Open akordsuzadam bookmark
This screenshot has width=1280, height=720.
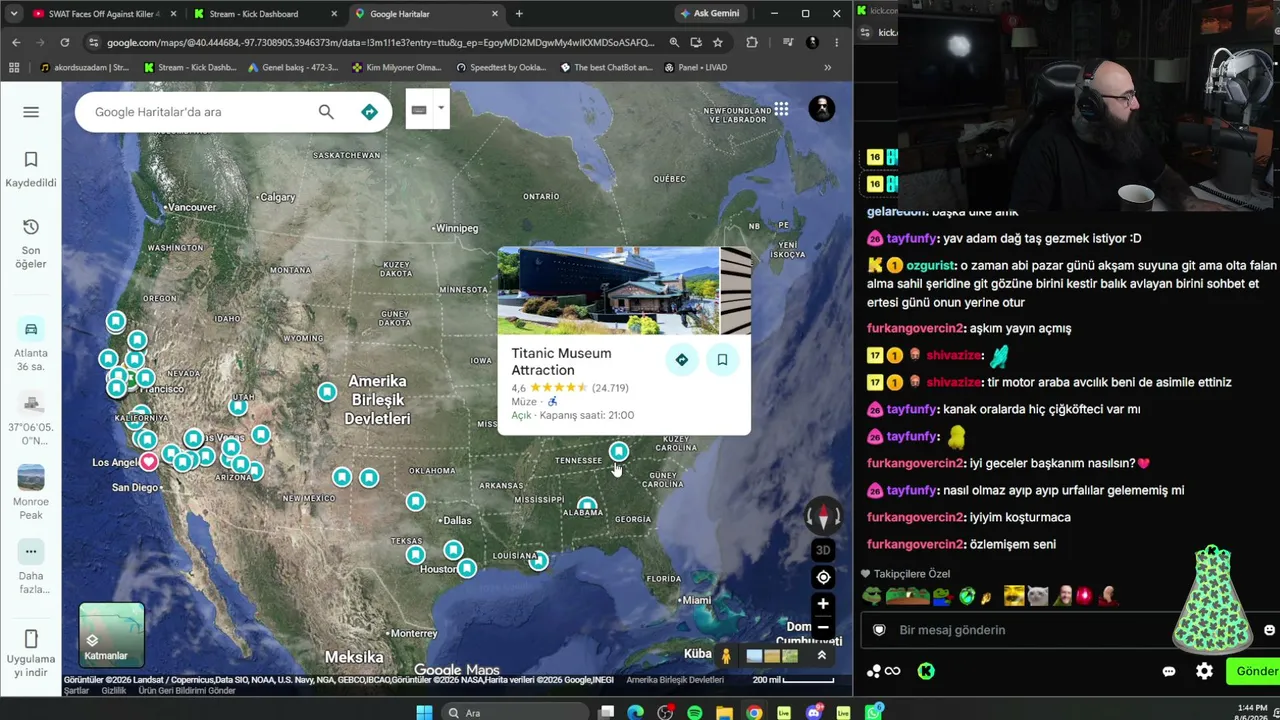pos(85,68)
